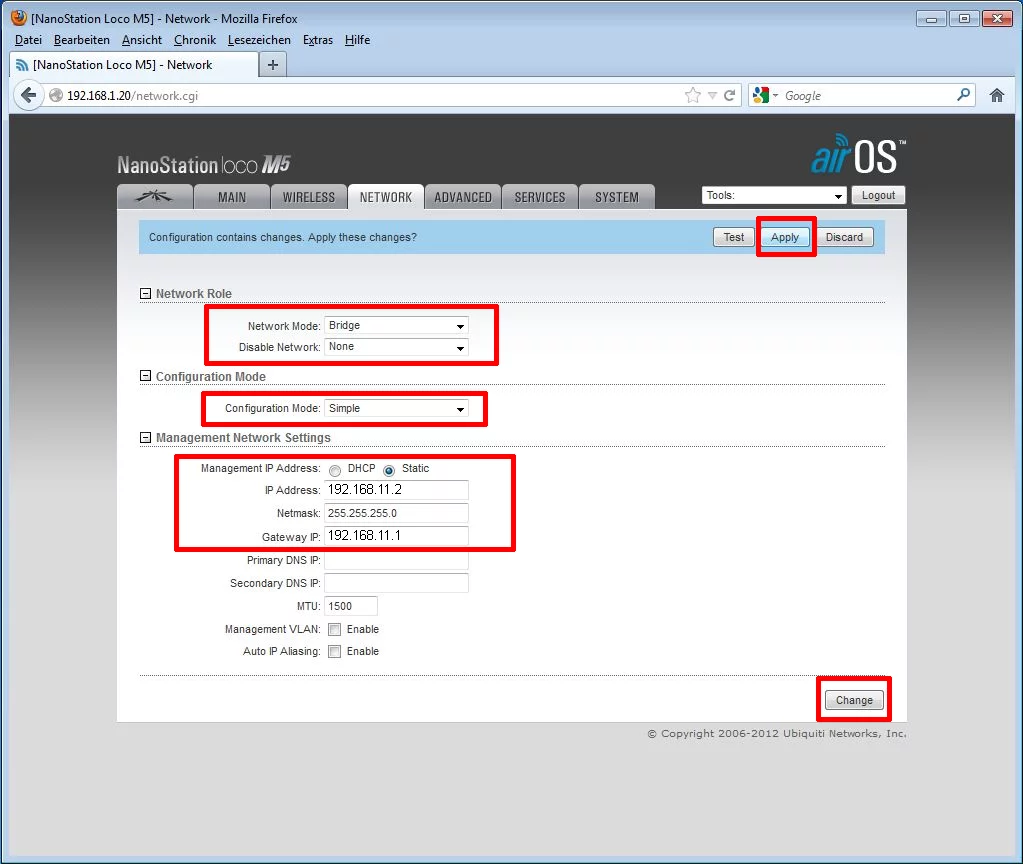
Task: Open the Firefox home page icon
Action: [996, 95]
